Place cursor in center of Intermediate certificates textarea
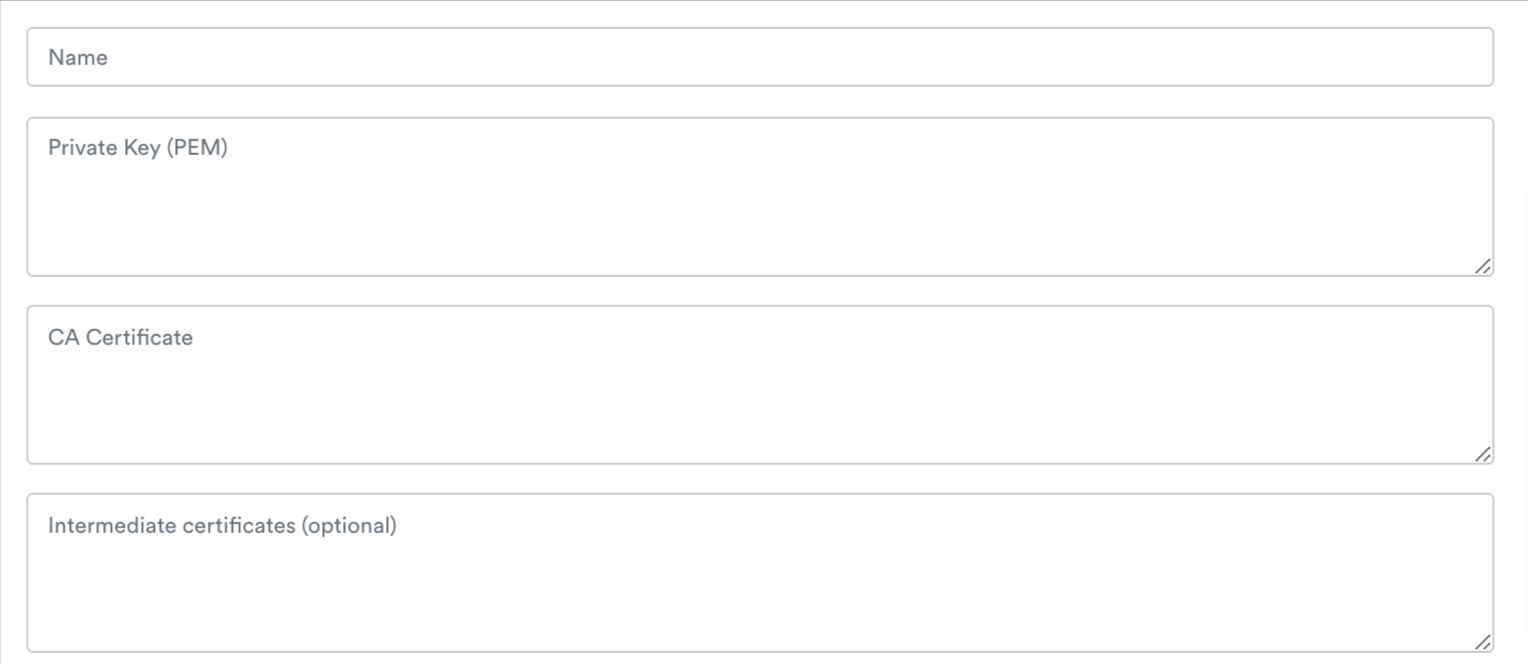 (760, 573)
